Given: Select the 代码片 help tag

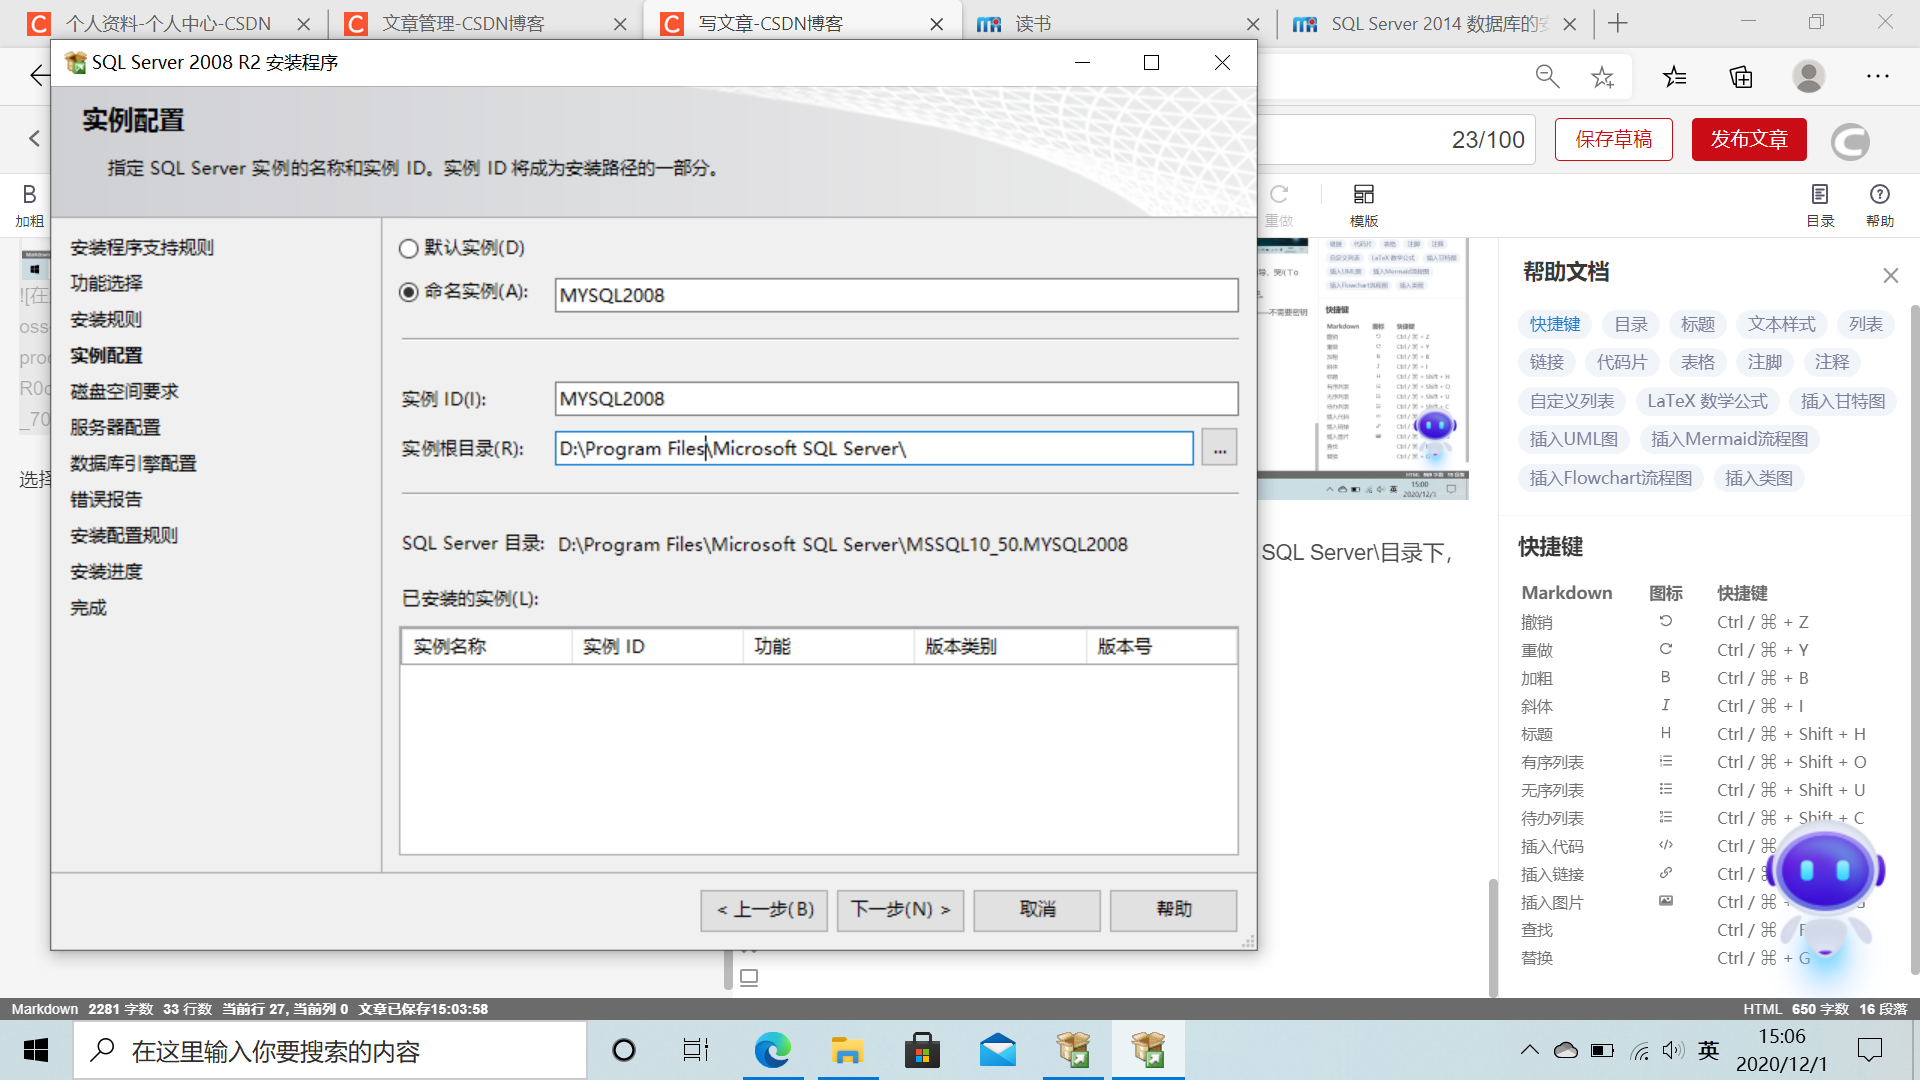Looking at the screenshot, I should (x=1621, y=362).
